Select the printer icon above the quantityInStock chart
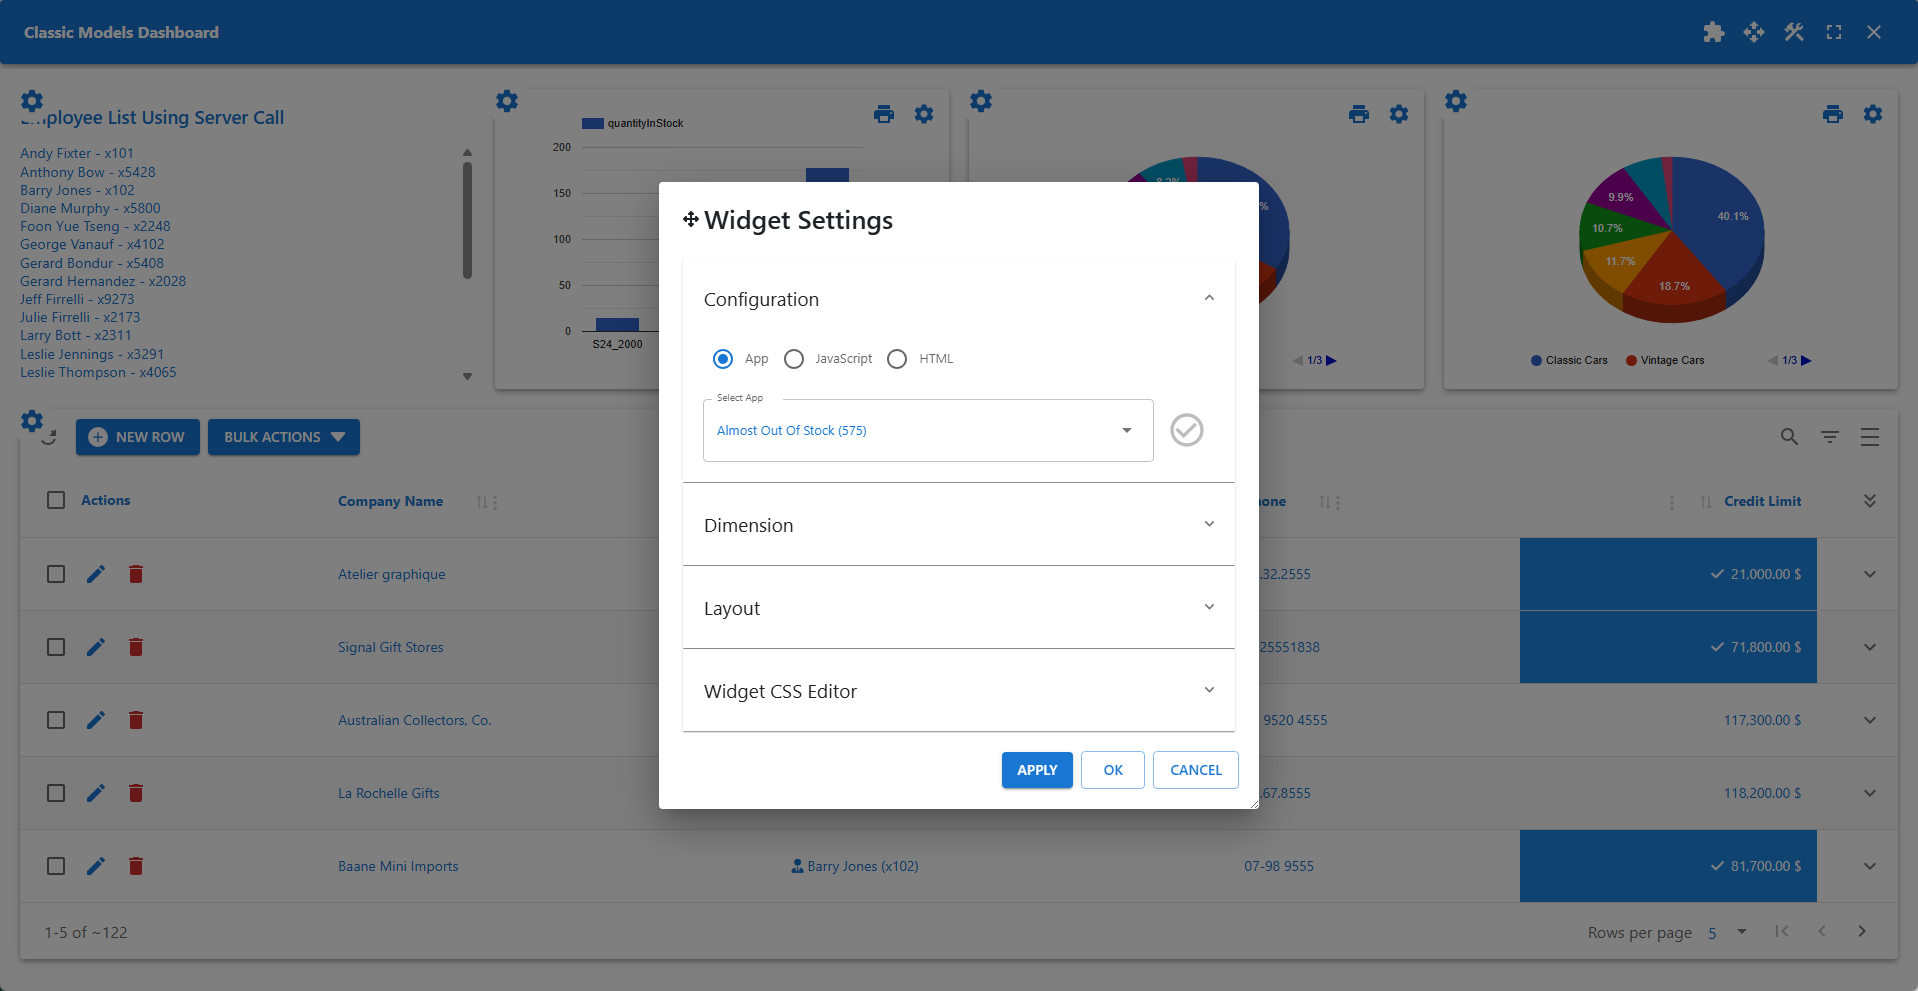Image resolution: width=1918 pixels, height=991 pixels. click(884, 114)
